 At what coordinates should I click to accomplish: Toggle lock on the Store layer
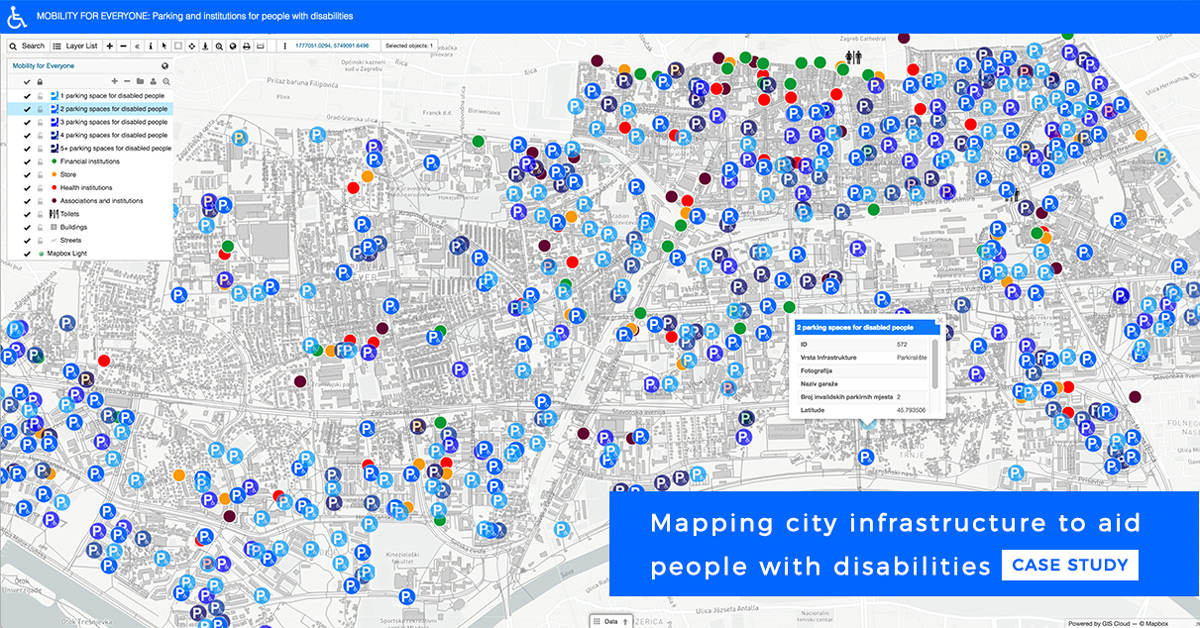point(40,174)
